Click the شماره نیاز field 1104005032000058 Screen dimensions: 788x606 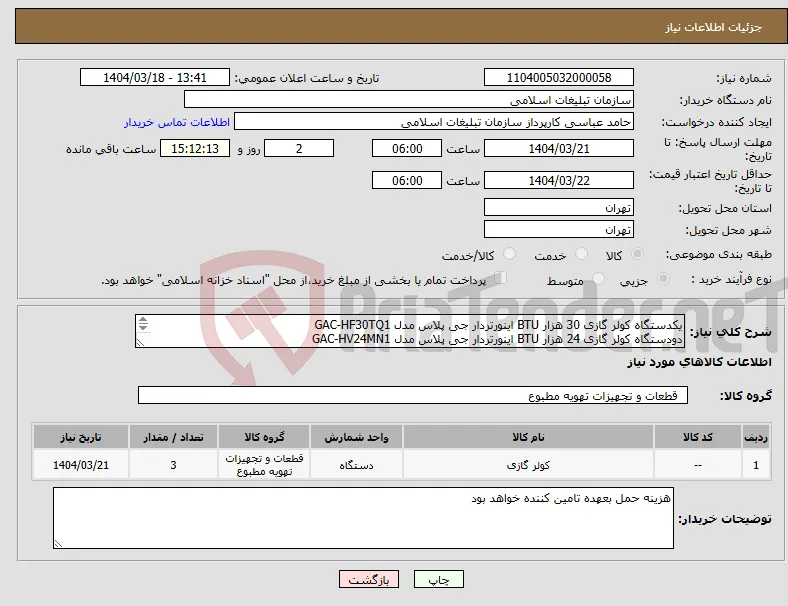(559, 77)
